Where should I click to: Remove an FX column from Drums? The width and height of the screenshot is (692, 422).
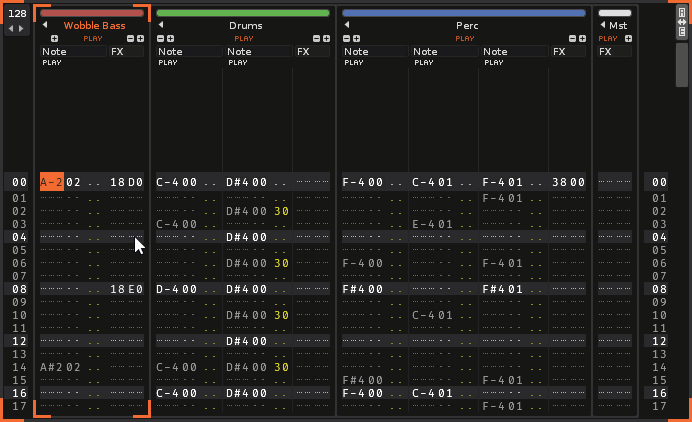point(316,38)
